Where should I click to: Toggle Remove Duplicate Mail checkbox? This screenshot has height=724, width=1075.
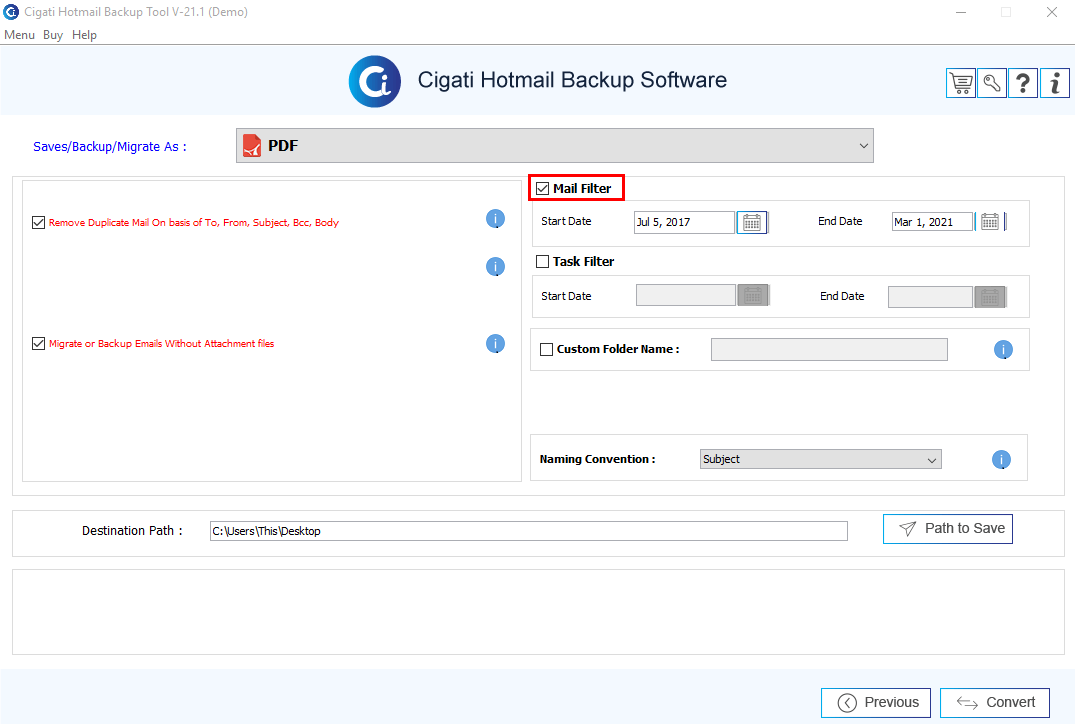[38, 223]
